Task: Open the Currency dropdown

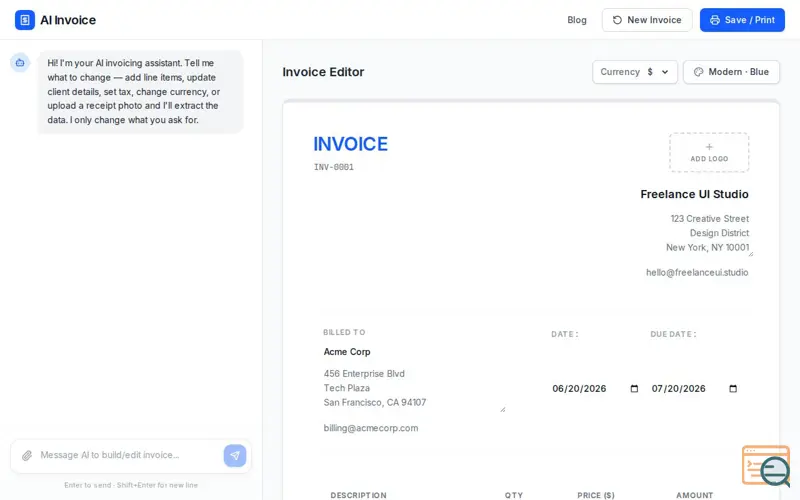Action: click(635, 72)
